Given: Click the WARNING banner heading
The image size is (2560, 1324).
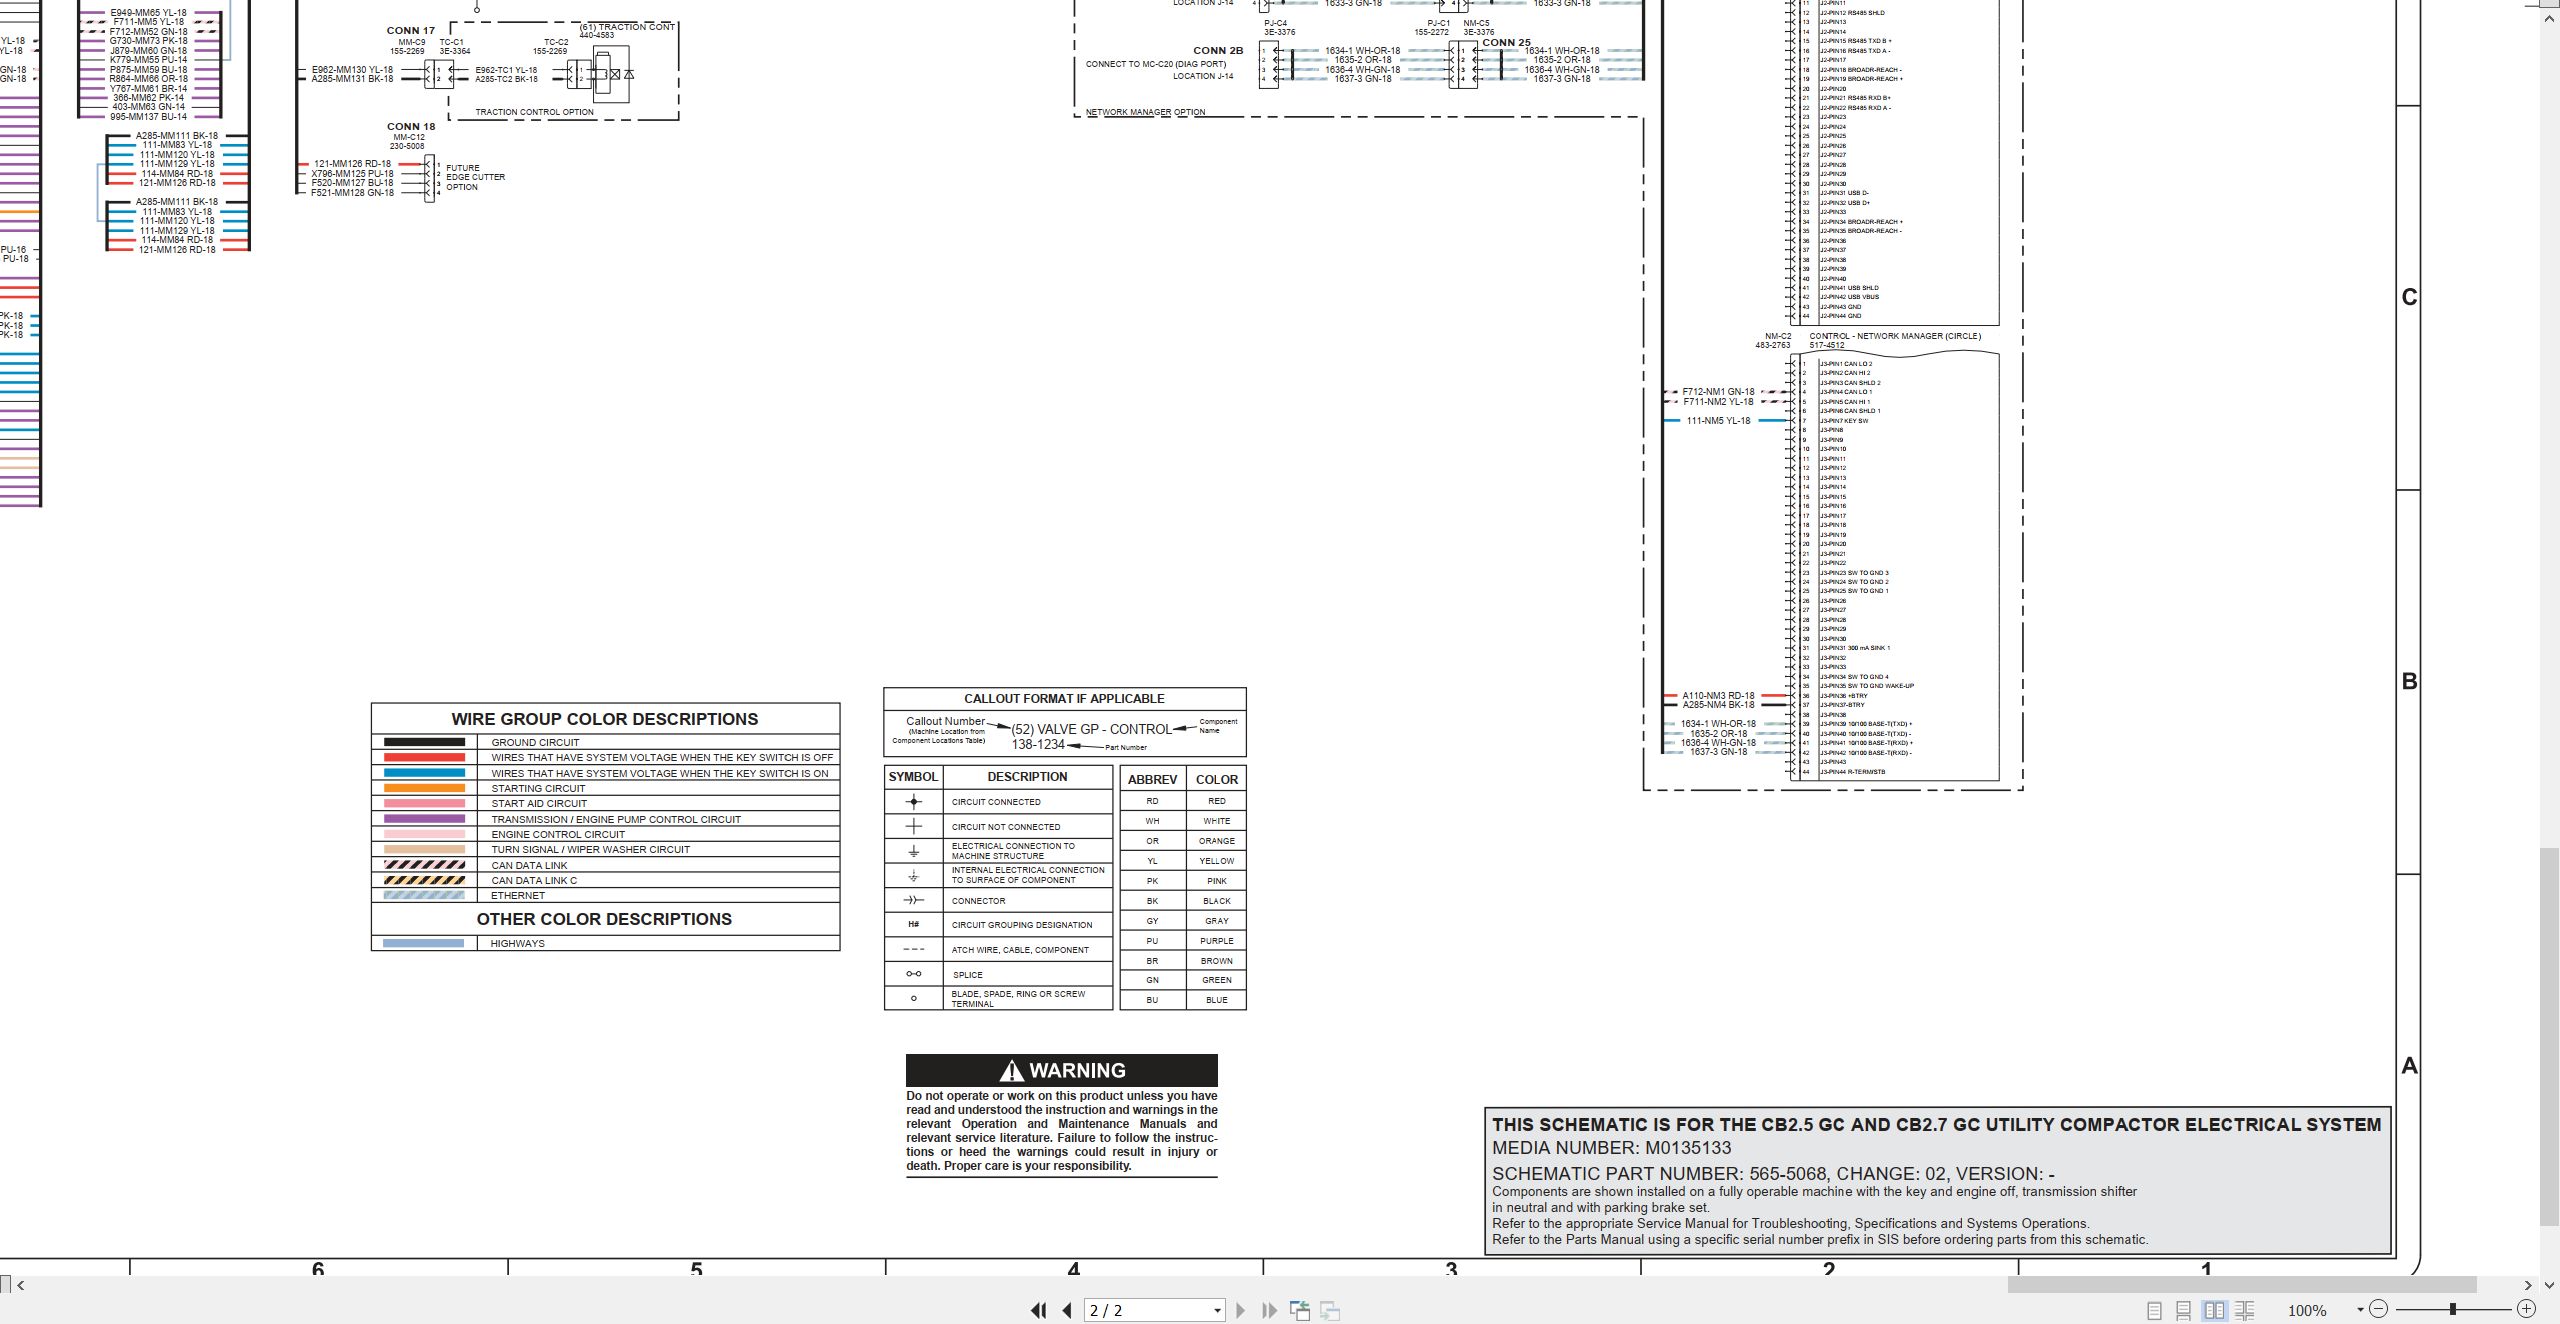Looking at the screenshot, I should (1062, 1070).
